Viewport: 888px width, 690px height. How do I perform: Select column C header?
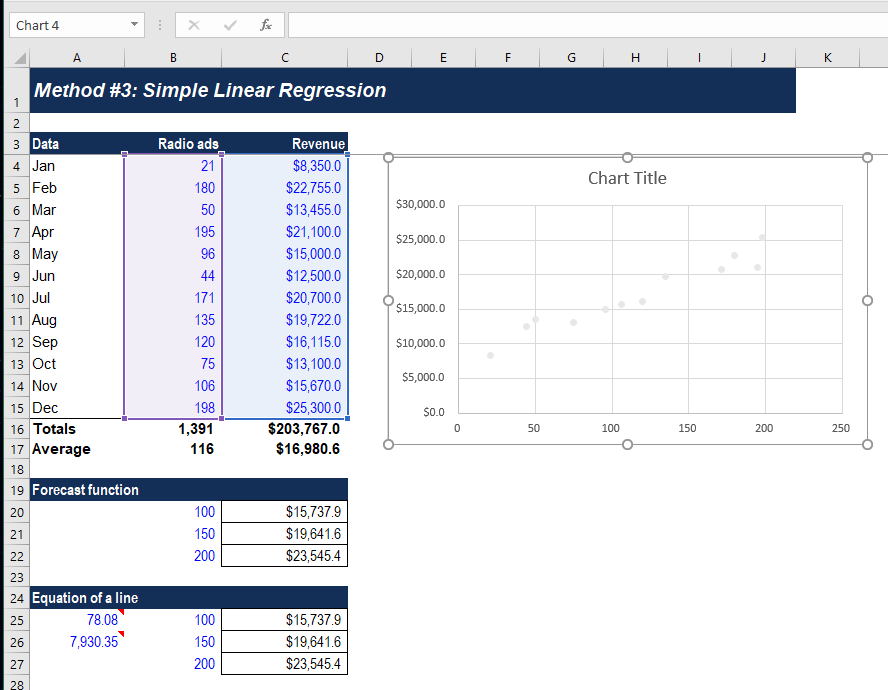284,57
